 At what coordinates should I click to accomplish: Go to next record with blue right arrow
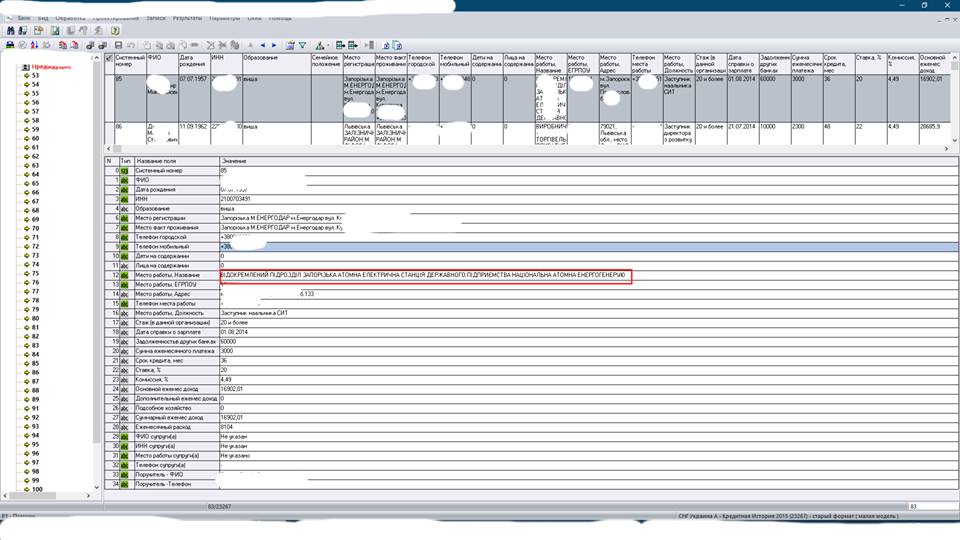[x=275, y=45]
